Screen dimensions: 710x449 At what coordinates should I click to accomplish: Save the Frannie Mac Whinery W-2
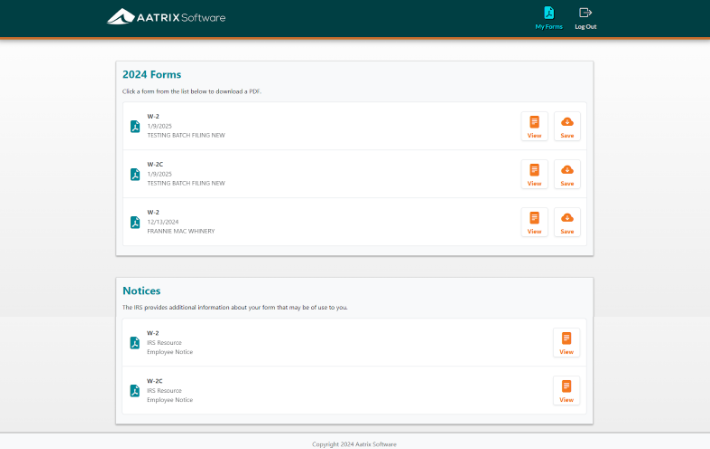(x=567, y=222)
